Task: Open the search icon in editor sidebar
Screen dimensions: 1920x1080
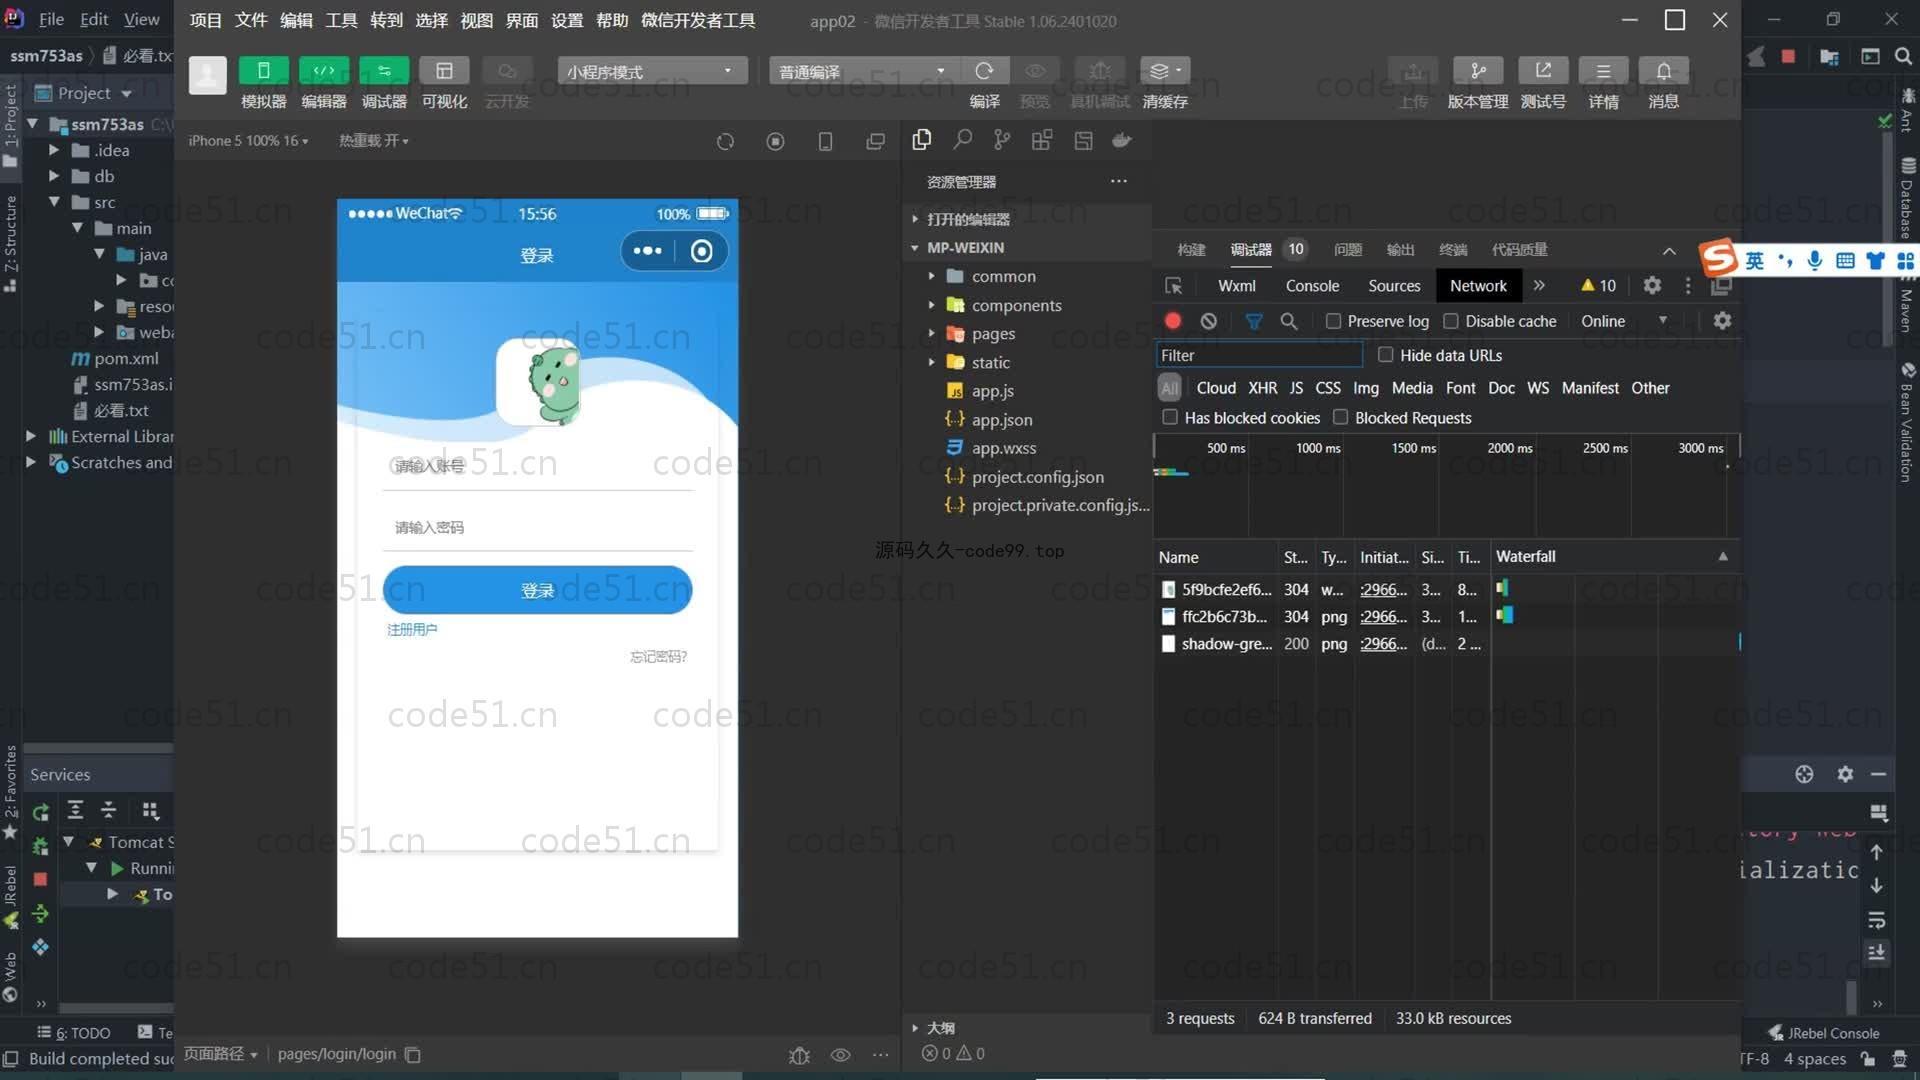Action: tap(962, 140)
